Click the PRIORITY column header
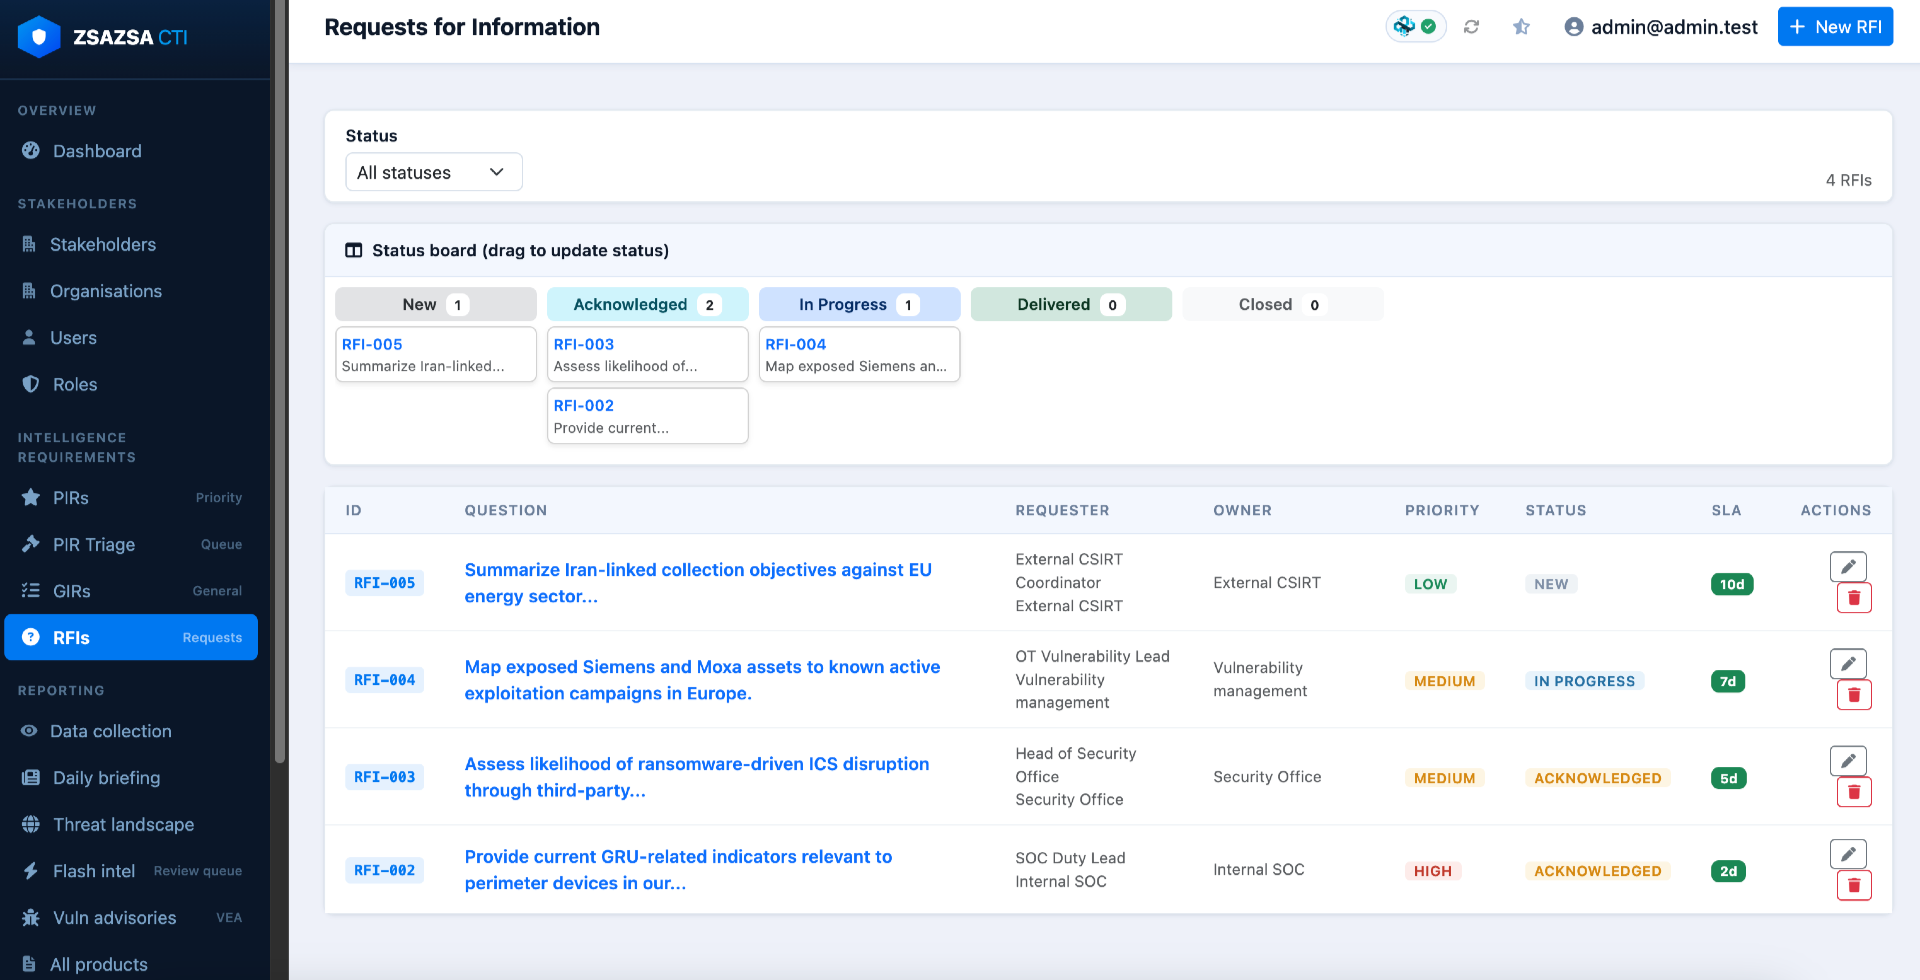Viewport: 1920px width, 980px height. (x=1442, y=510)
